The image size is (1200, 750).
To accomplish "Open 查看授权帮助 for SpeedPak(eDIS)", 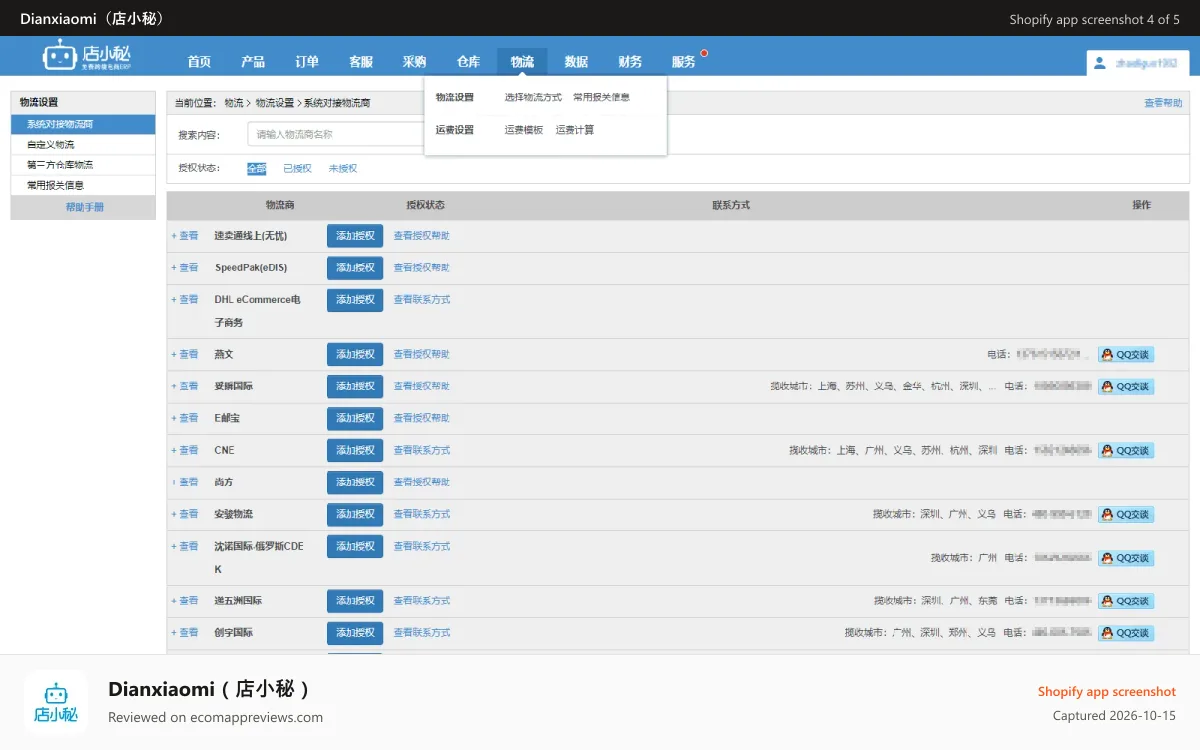I will click(421, 268).
